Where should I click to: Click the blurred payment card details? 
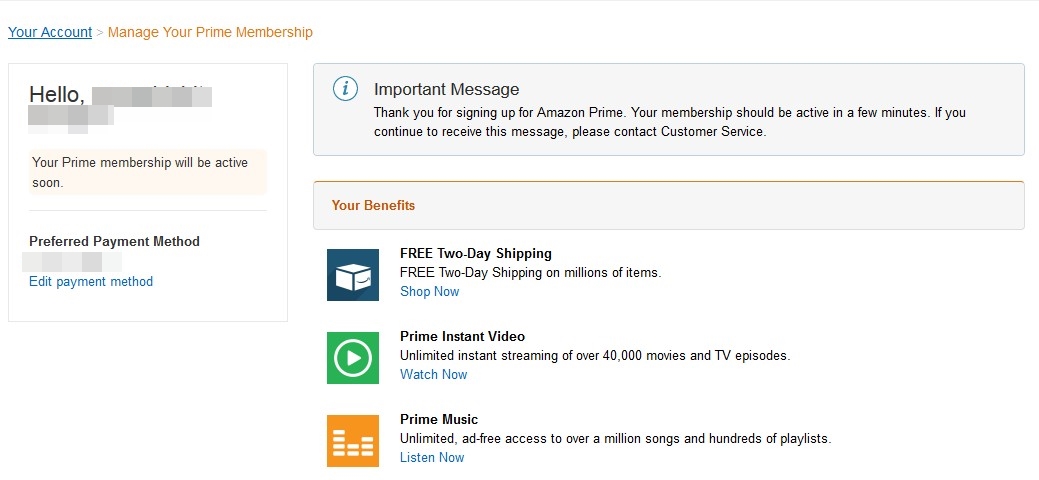[72, 262]
